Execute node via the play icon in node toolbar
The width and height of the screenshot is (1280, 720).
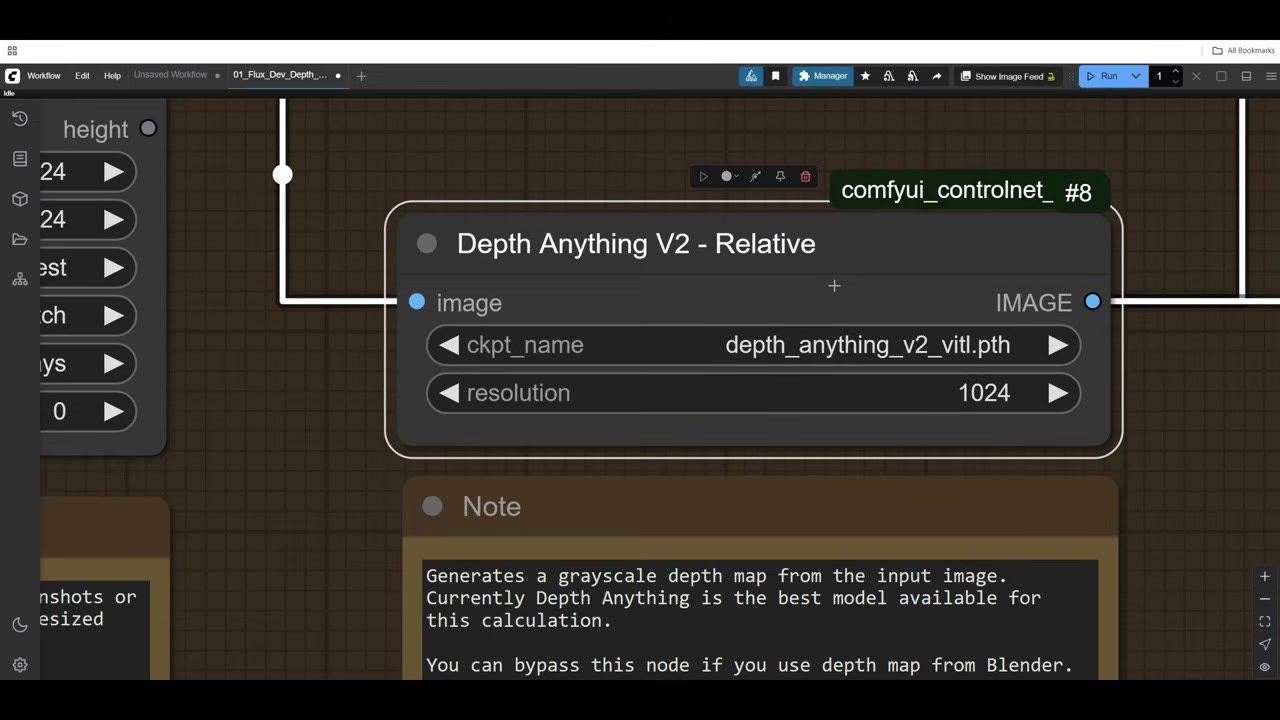703,177
